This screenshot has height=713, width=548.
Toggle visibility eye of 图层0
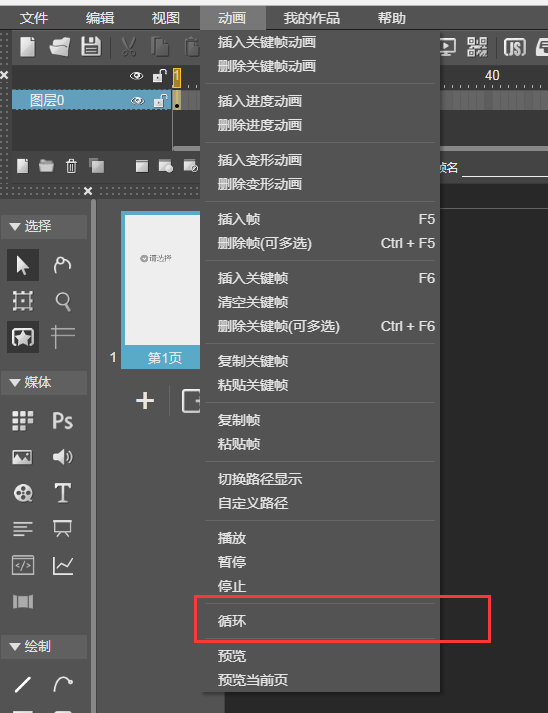coord(137,100)
